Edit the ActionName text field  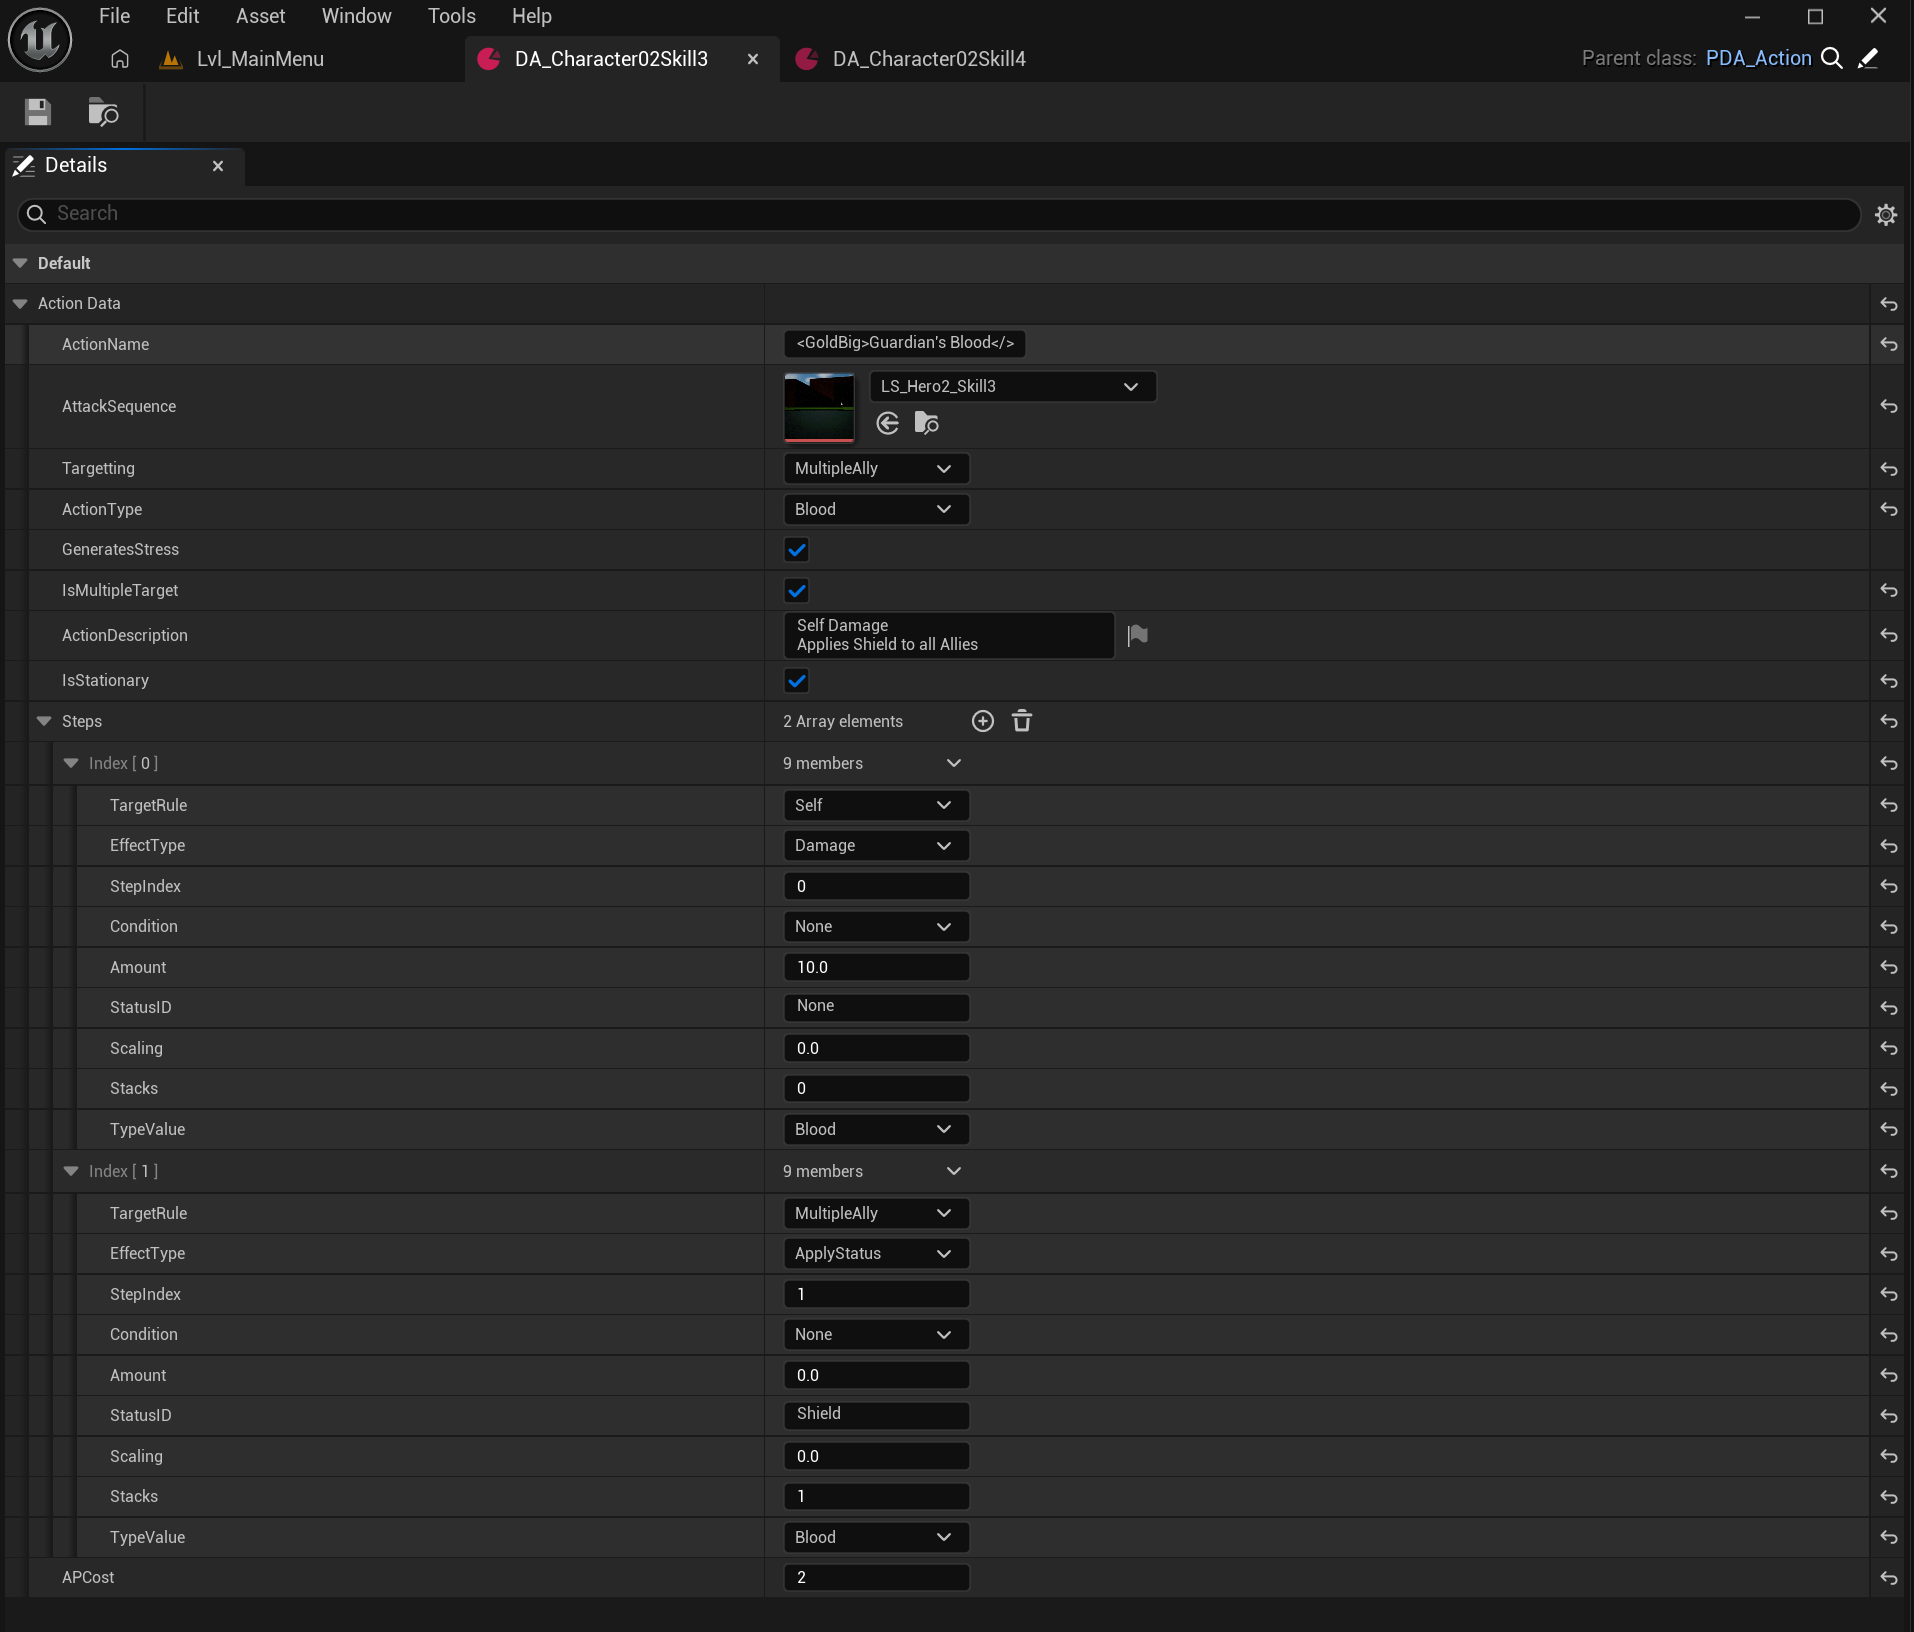pos(905,343)
